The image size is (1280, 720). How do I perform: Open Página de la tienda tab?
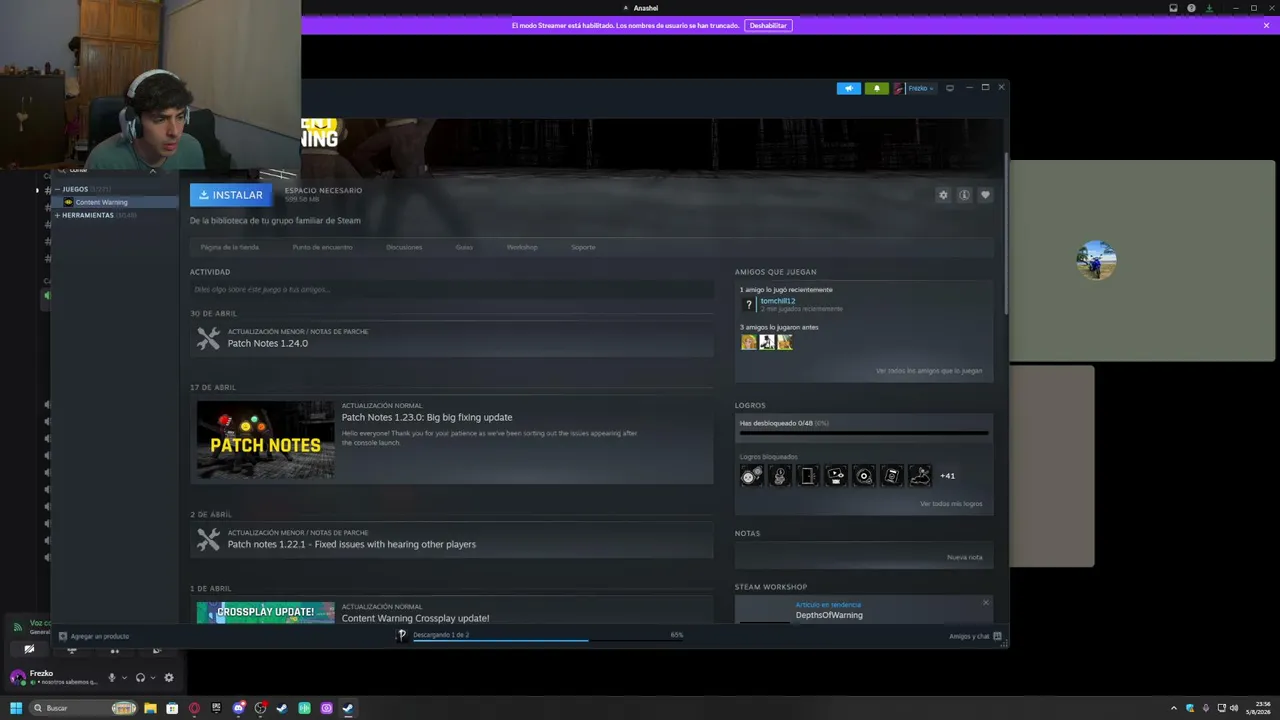229,247
